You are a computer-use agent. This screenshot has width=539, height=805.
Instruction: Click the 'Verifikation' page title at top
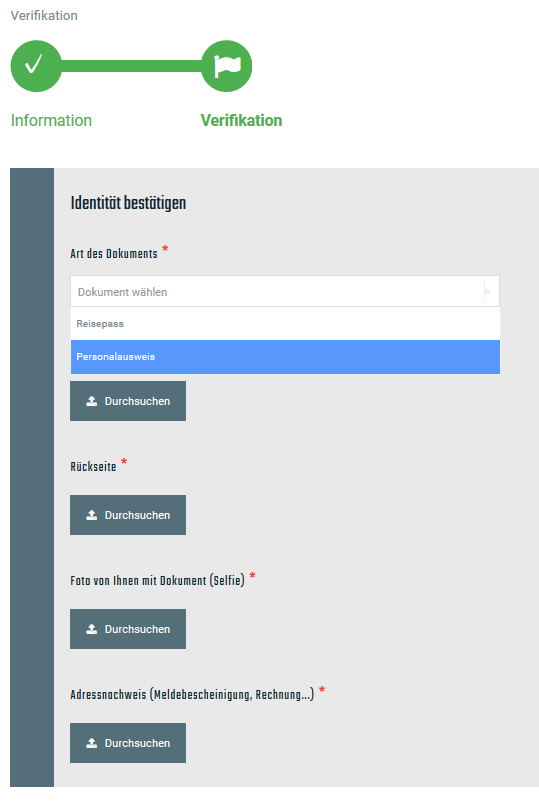44,15
